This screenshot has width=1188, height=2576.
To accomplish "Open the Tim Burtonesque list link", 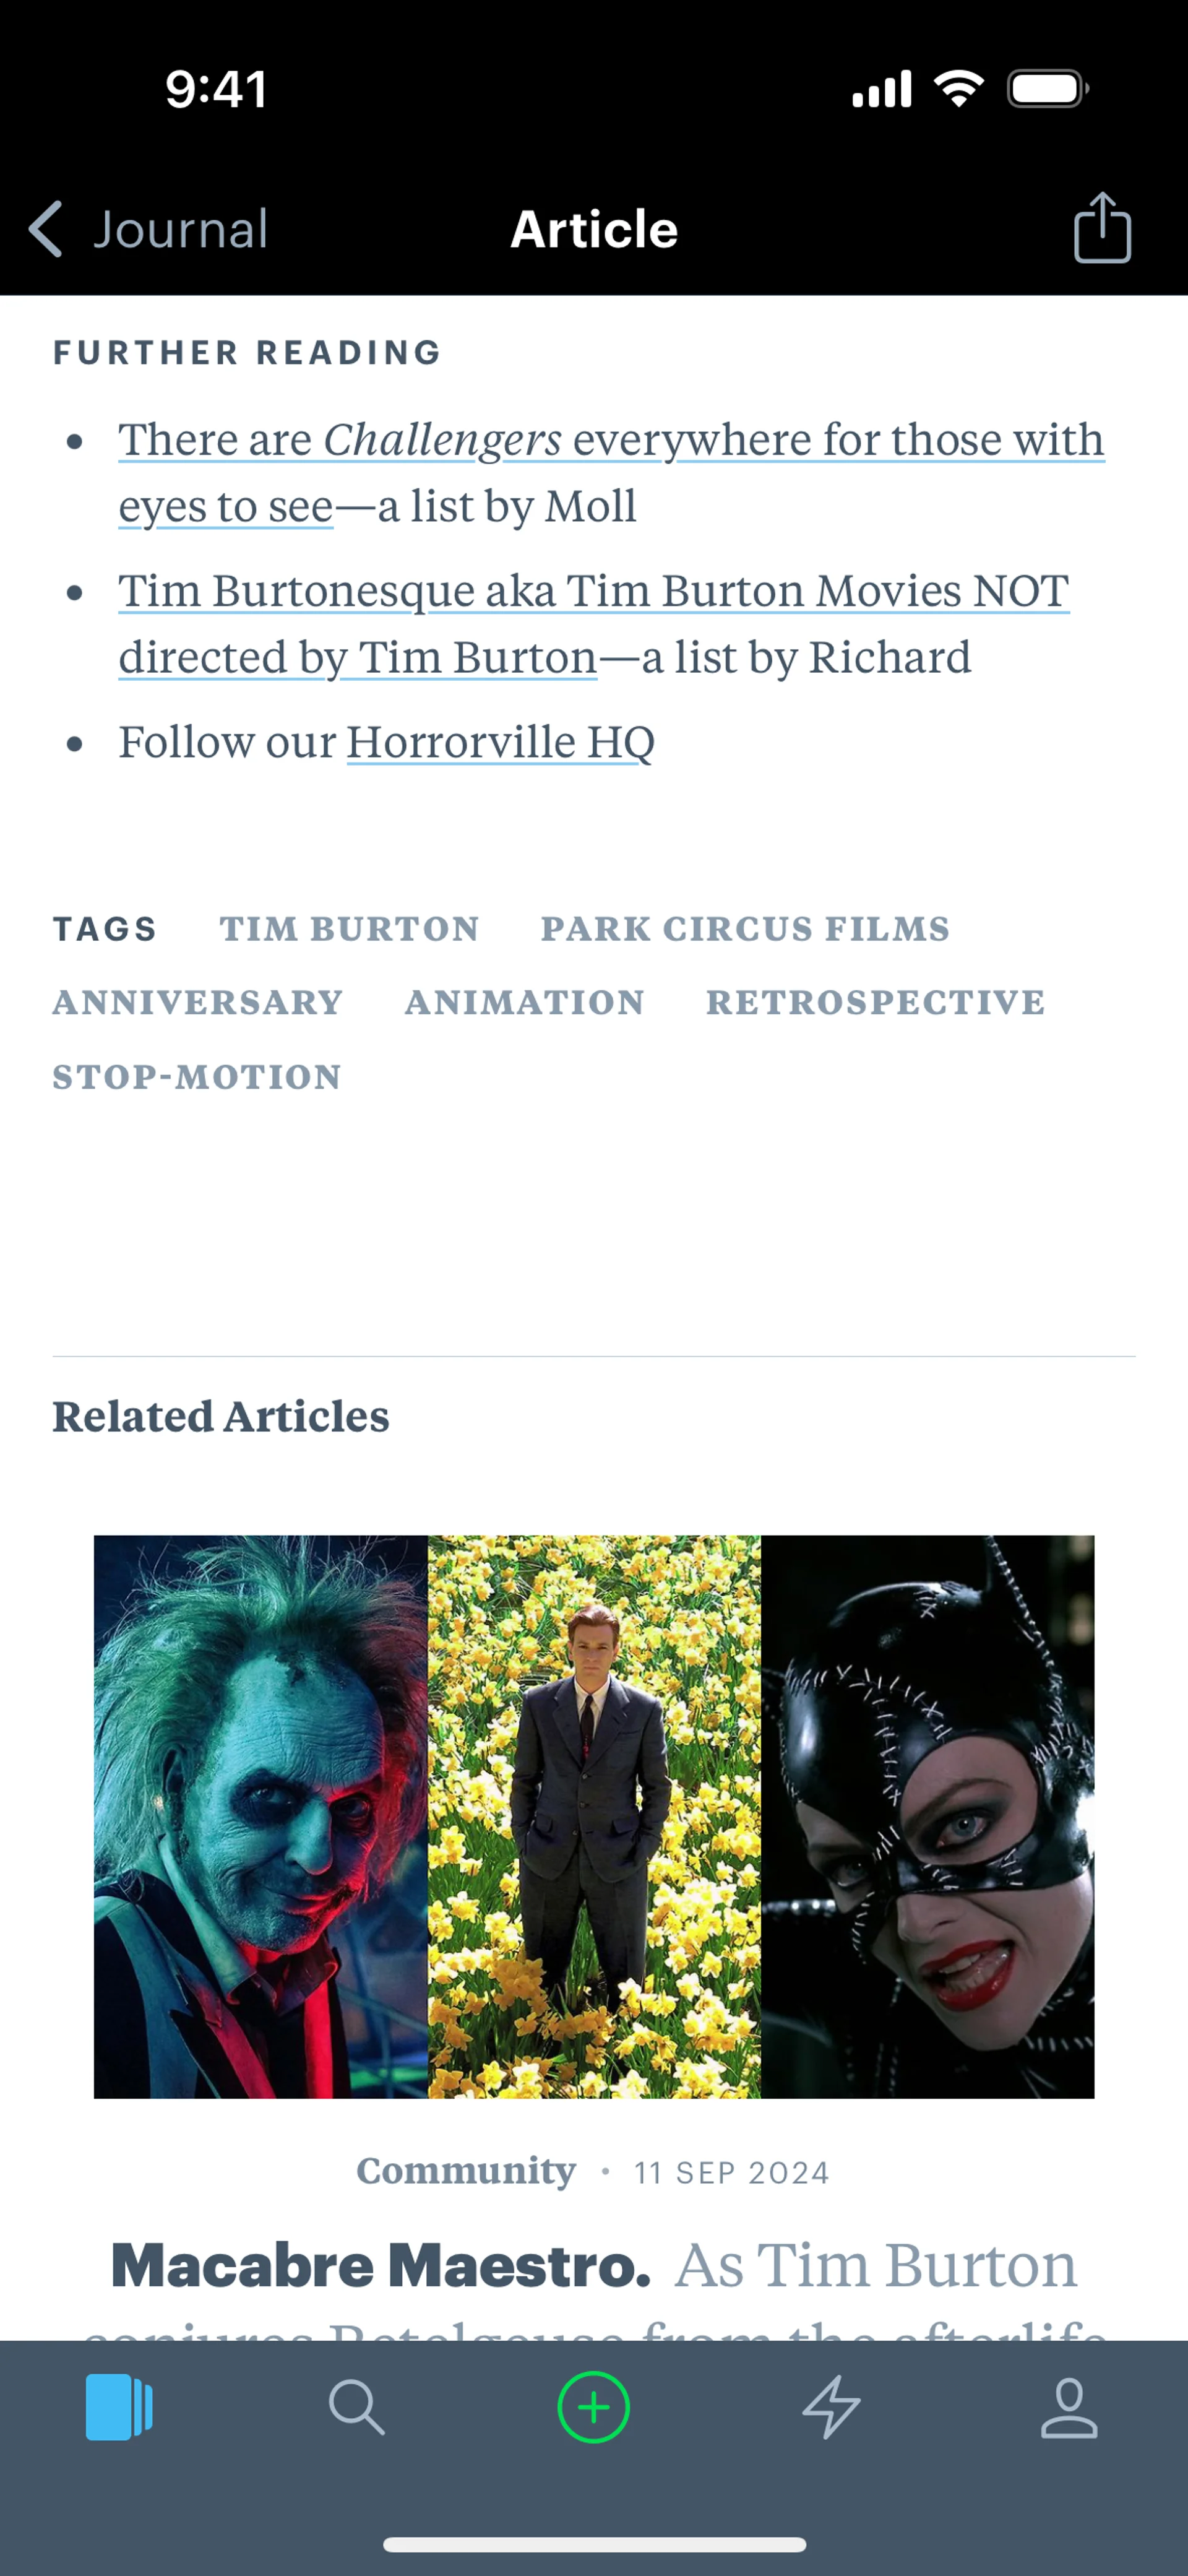I will (x=594, y=623).
